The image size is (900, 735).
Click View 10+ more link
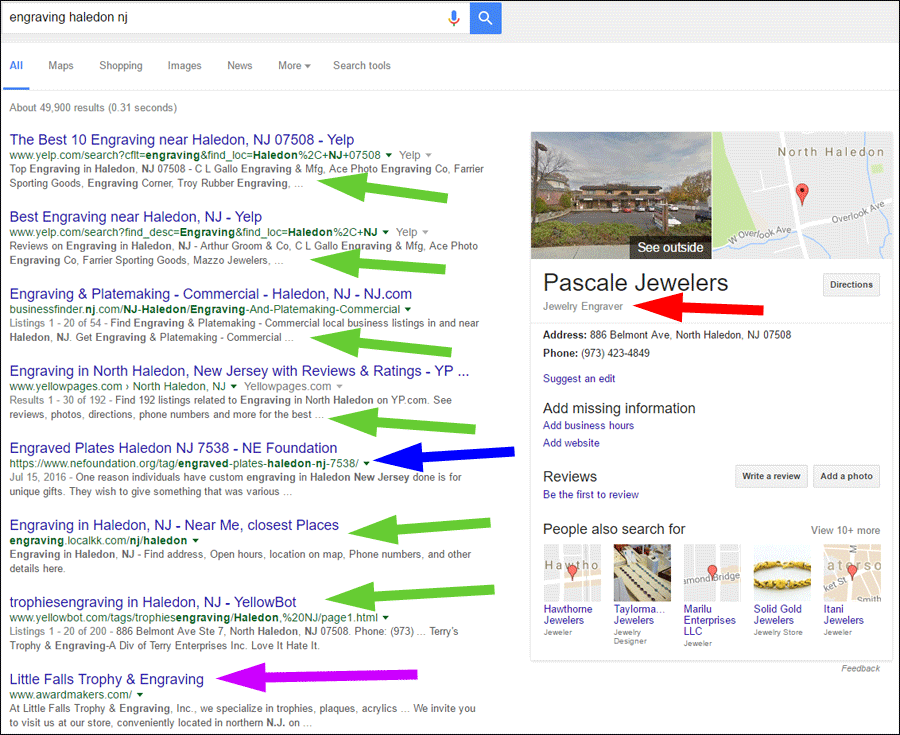pyautogui.click(x=845, y=530)
